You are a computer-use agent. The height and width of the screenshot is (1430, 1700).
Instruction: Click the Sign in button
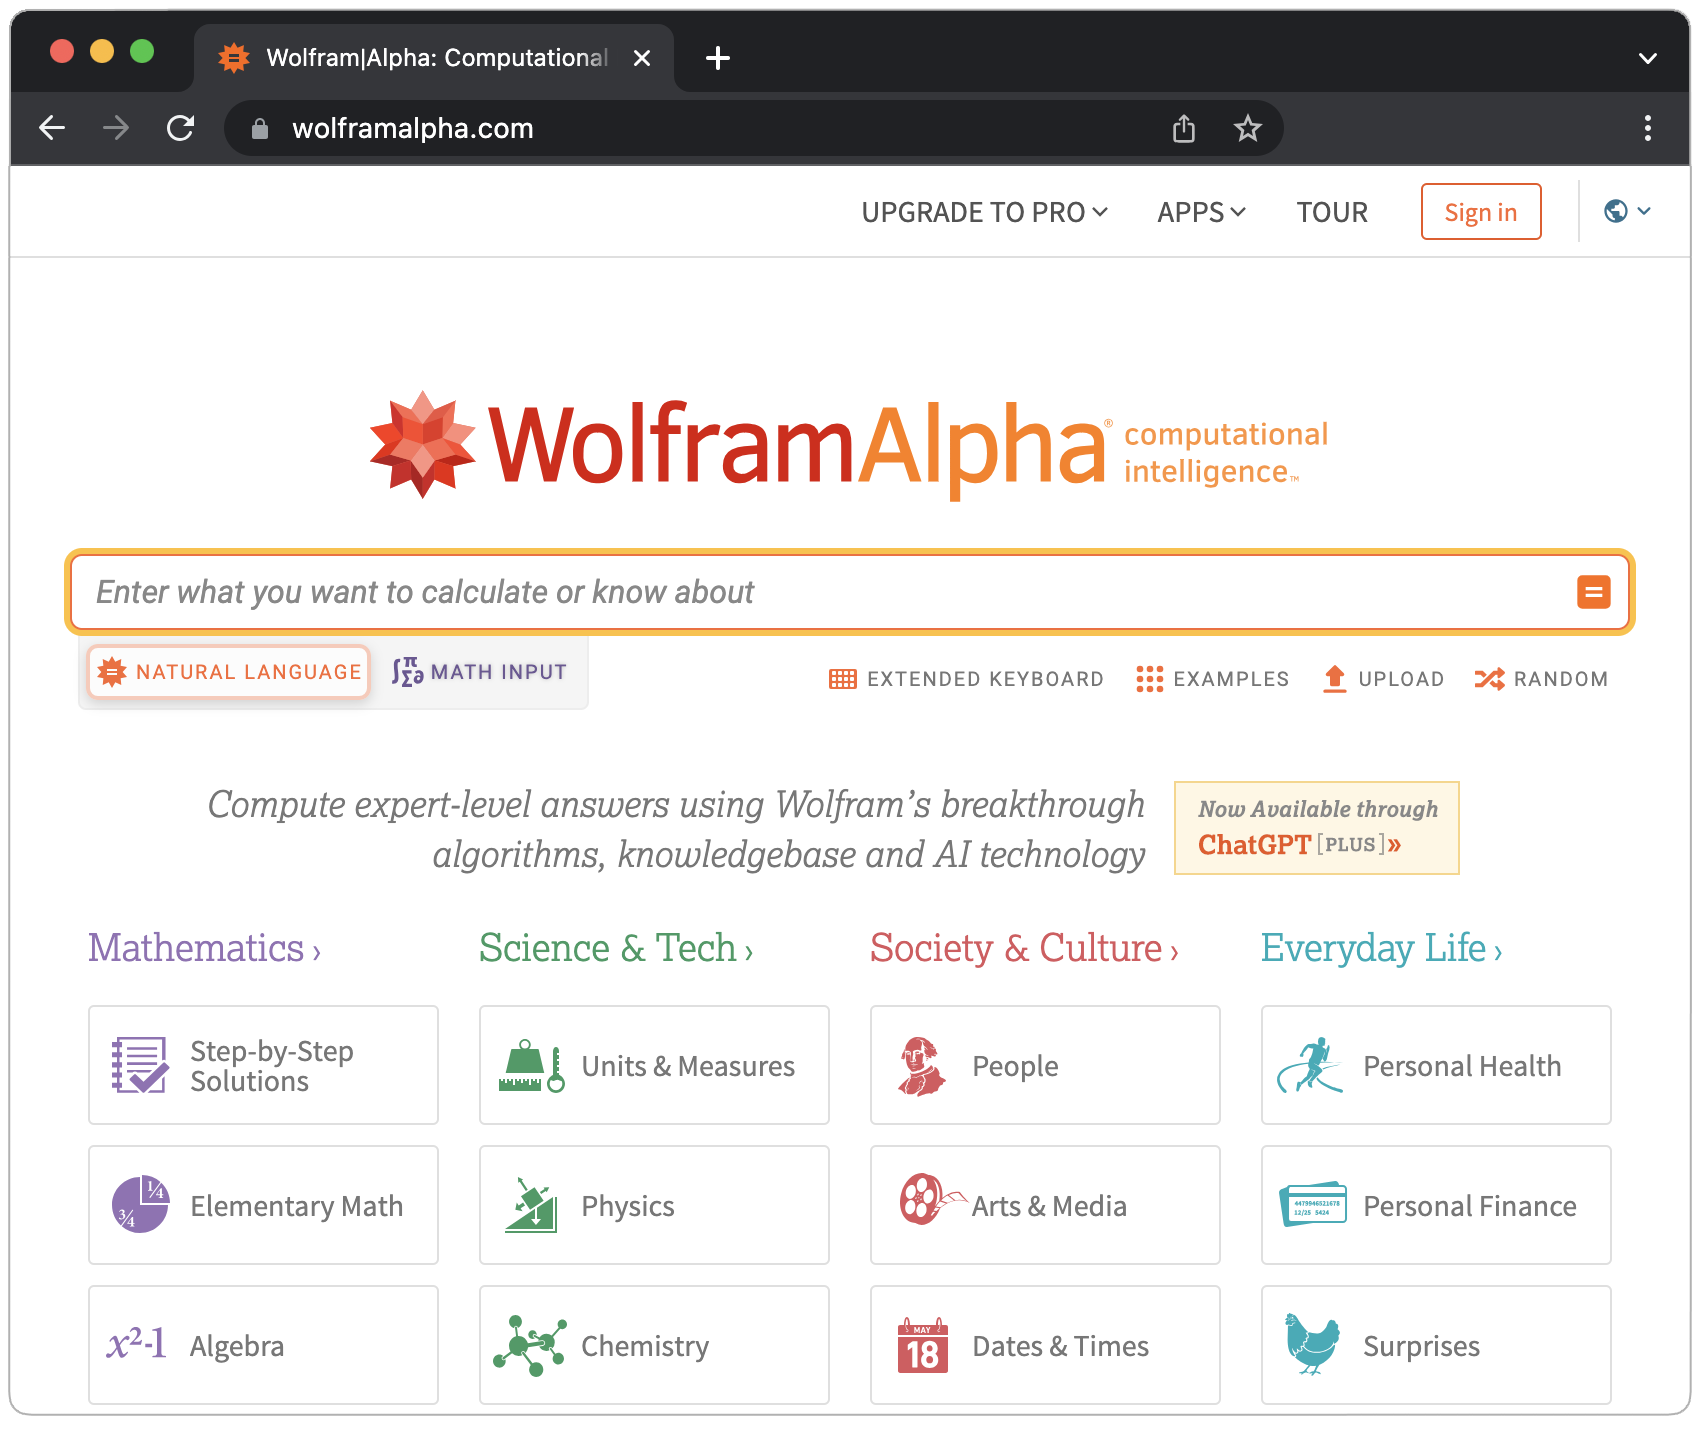click(x=1480, y=212)
